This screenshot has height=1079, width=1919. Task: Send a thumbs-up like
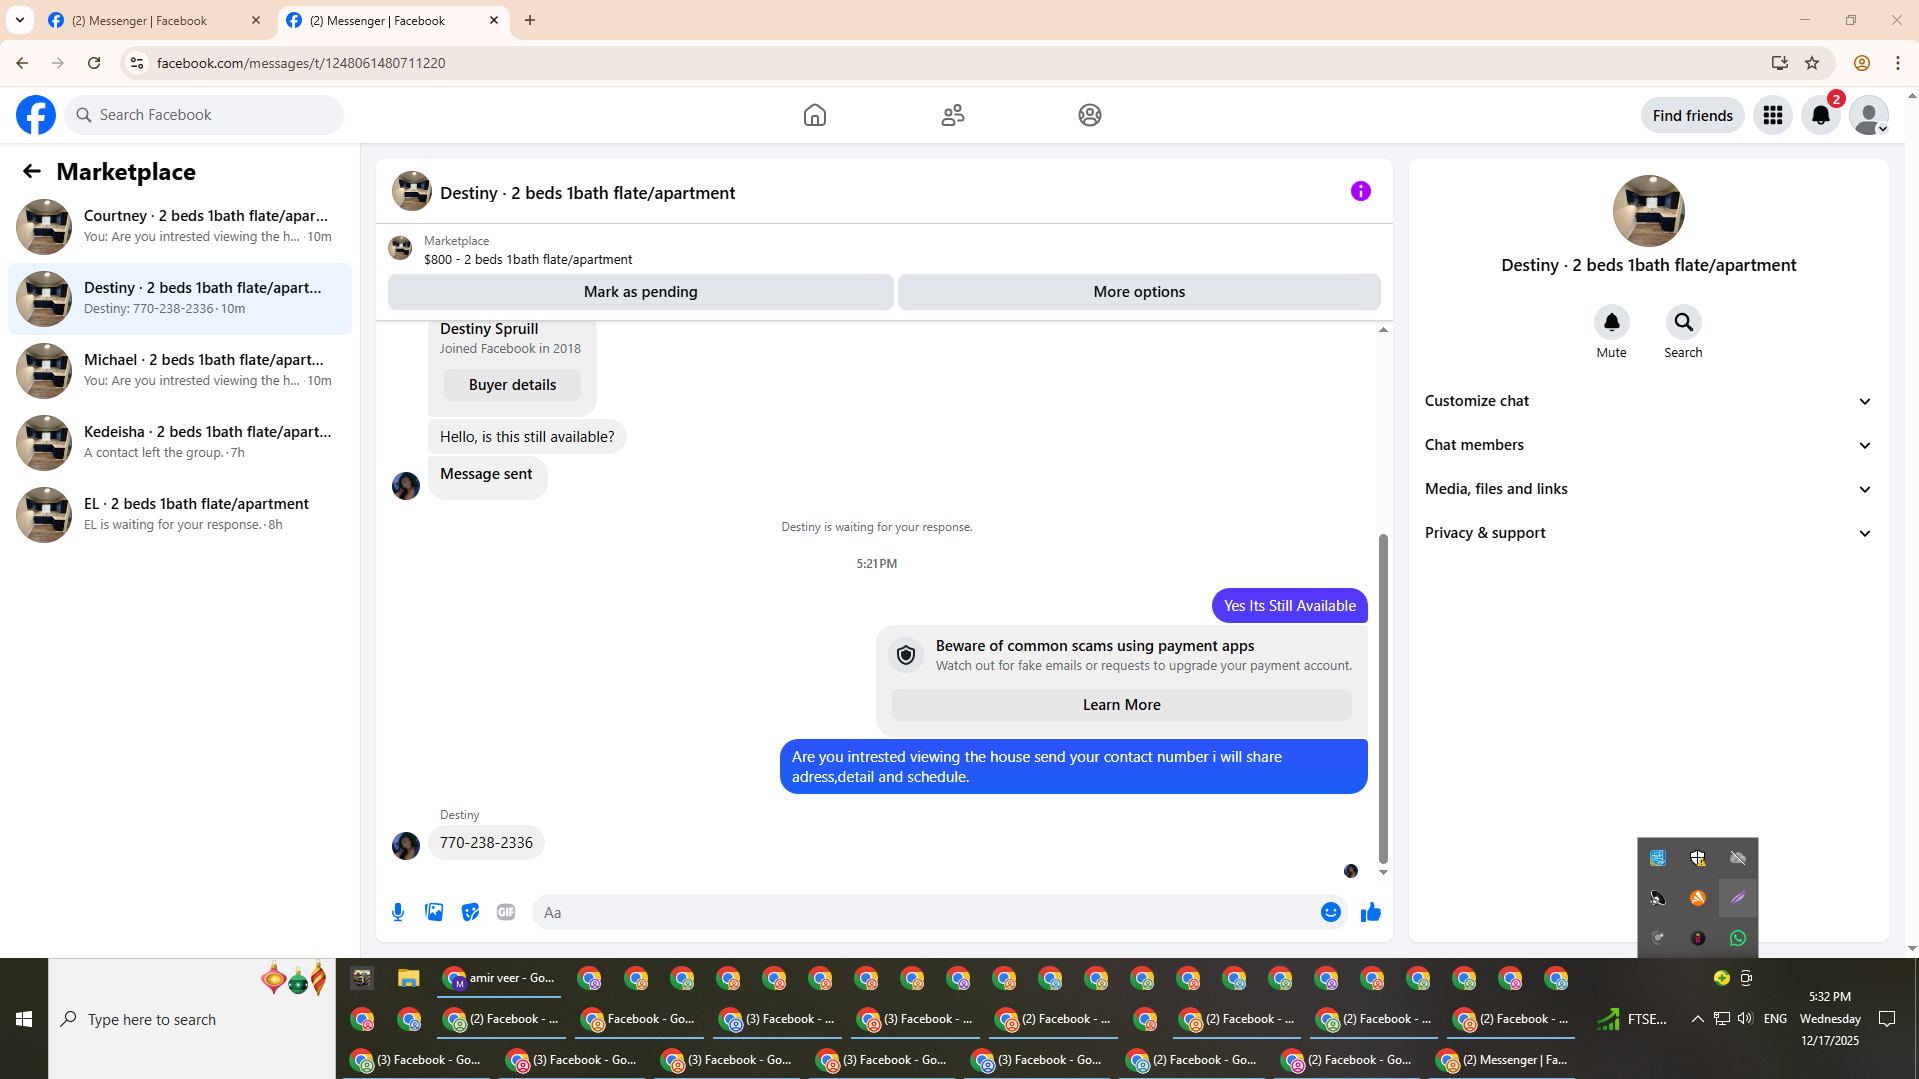click(x=1371, y=912)
